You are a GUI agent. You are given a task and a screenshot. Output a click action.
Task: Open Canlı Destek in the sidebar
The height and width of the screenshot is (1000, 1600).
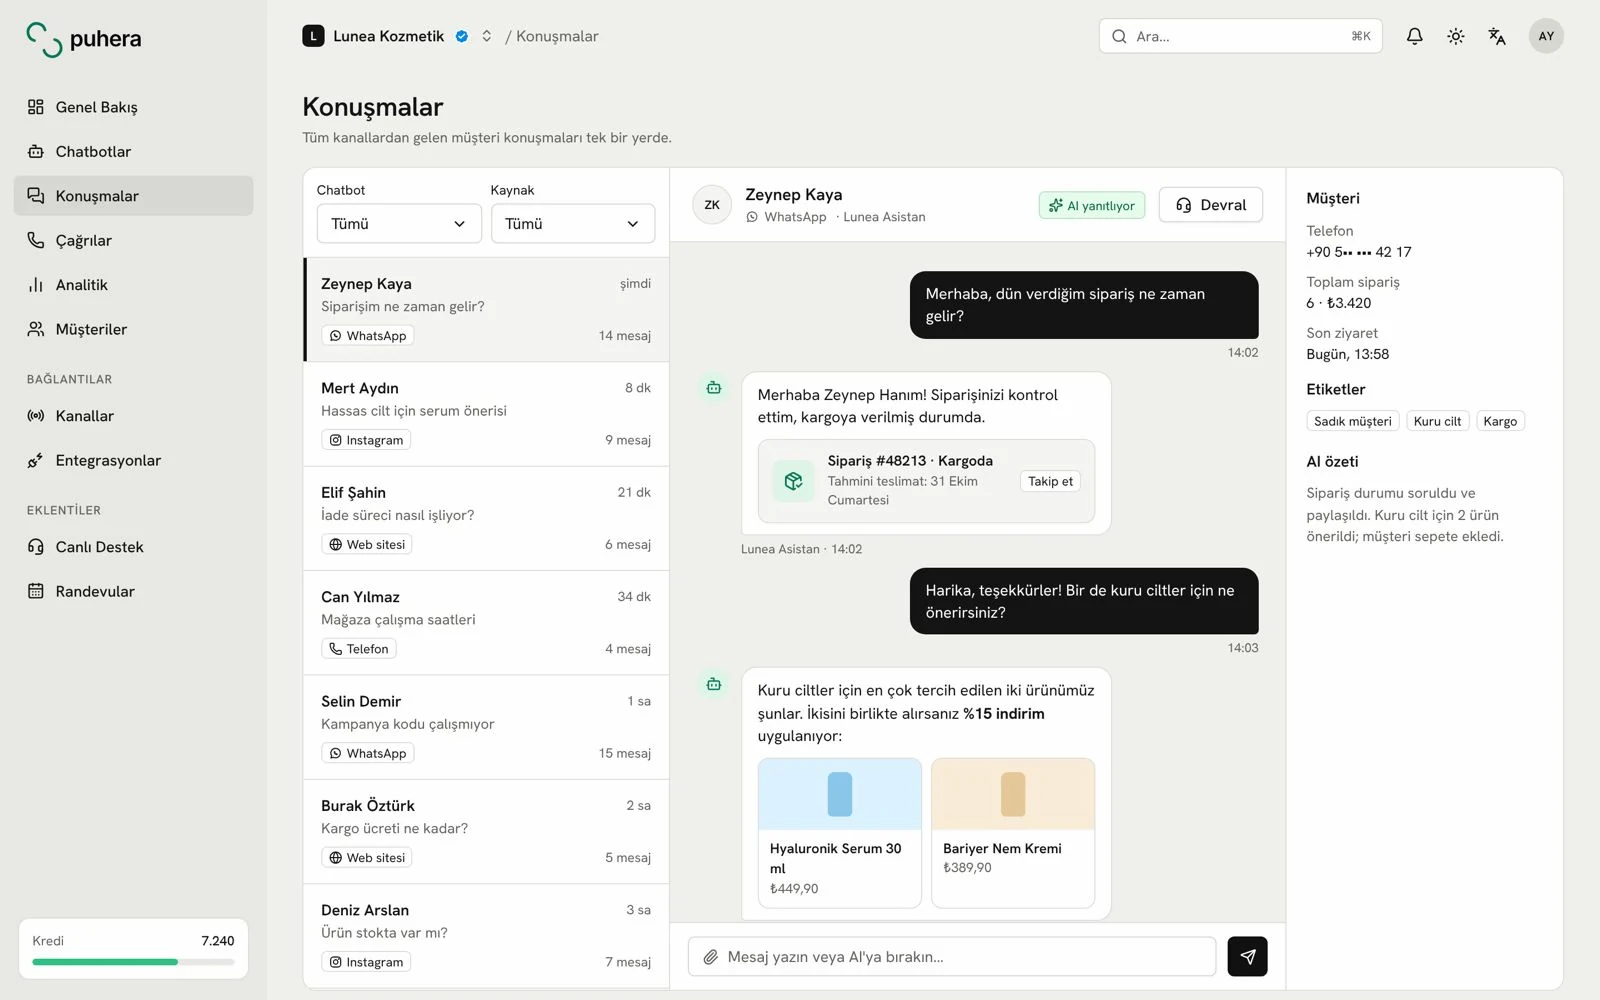coord(133,547)
